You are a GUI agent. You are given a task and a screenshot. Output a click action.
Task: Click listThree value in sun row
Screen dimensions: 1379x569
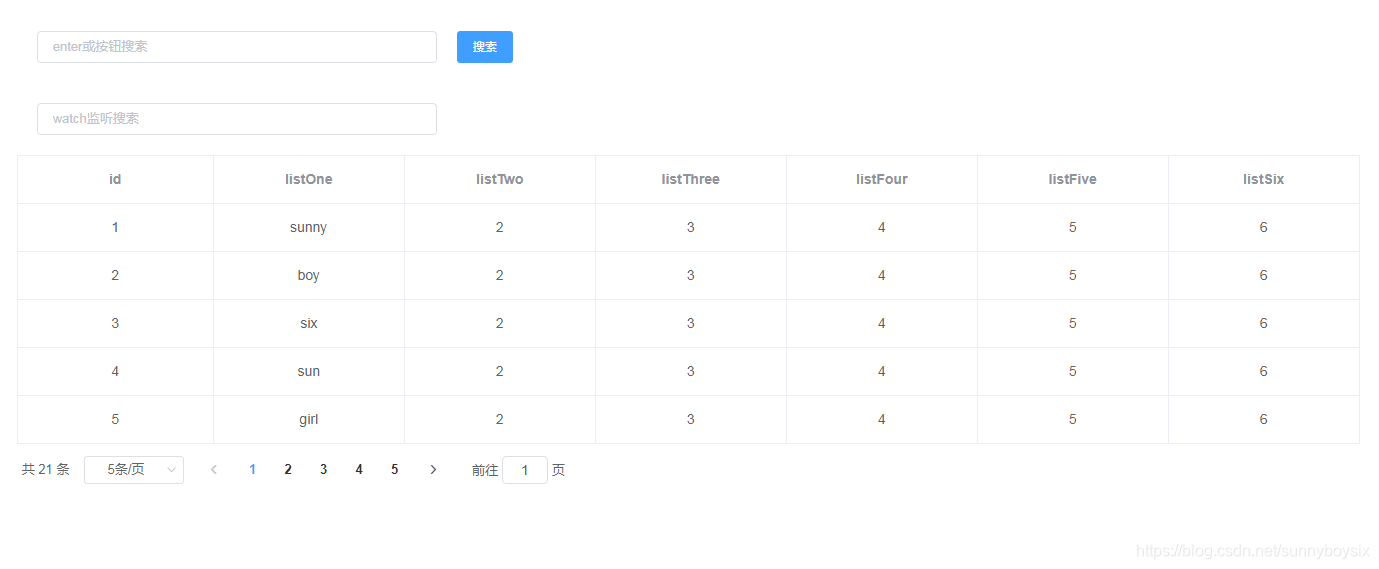pyautogui.click(x=691, y=372)
